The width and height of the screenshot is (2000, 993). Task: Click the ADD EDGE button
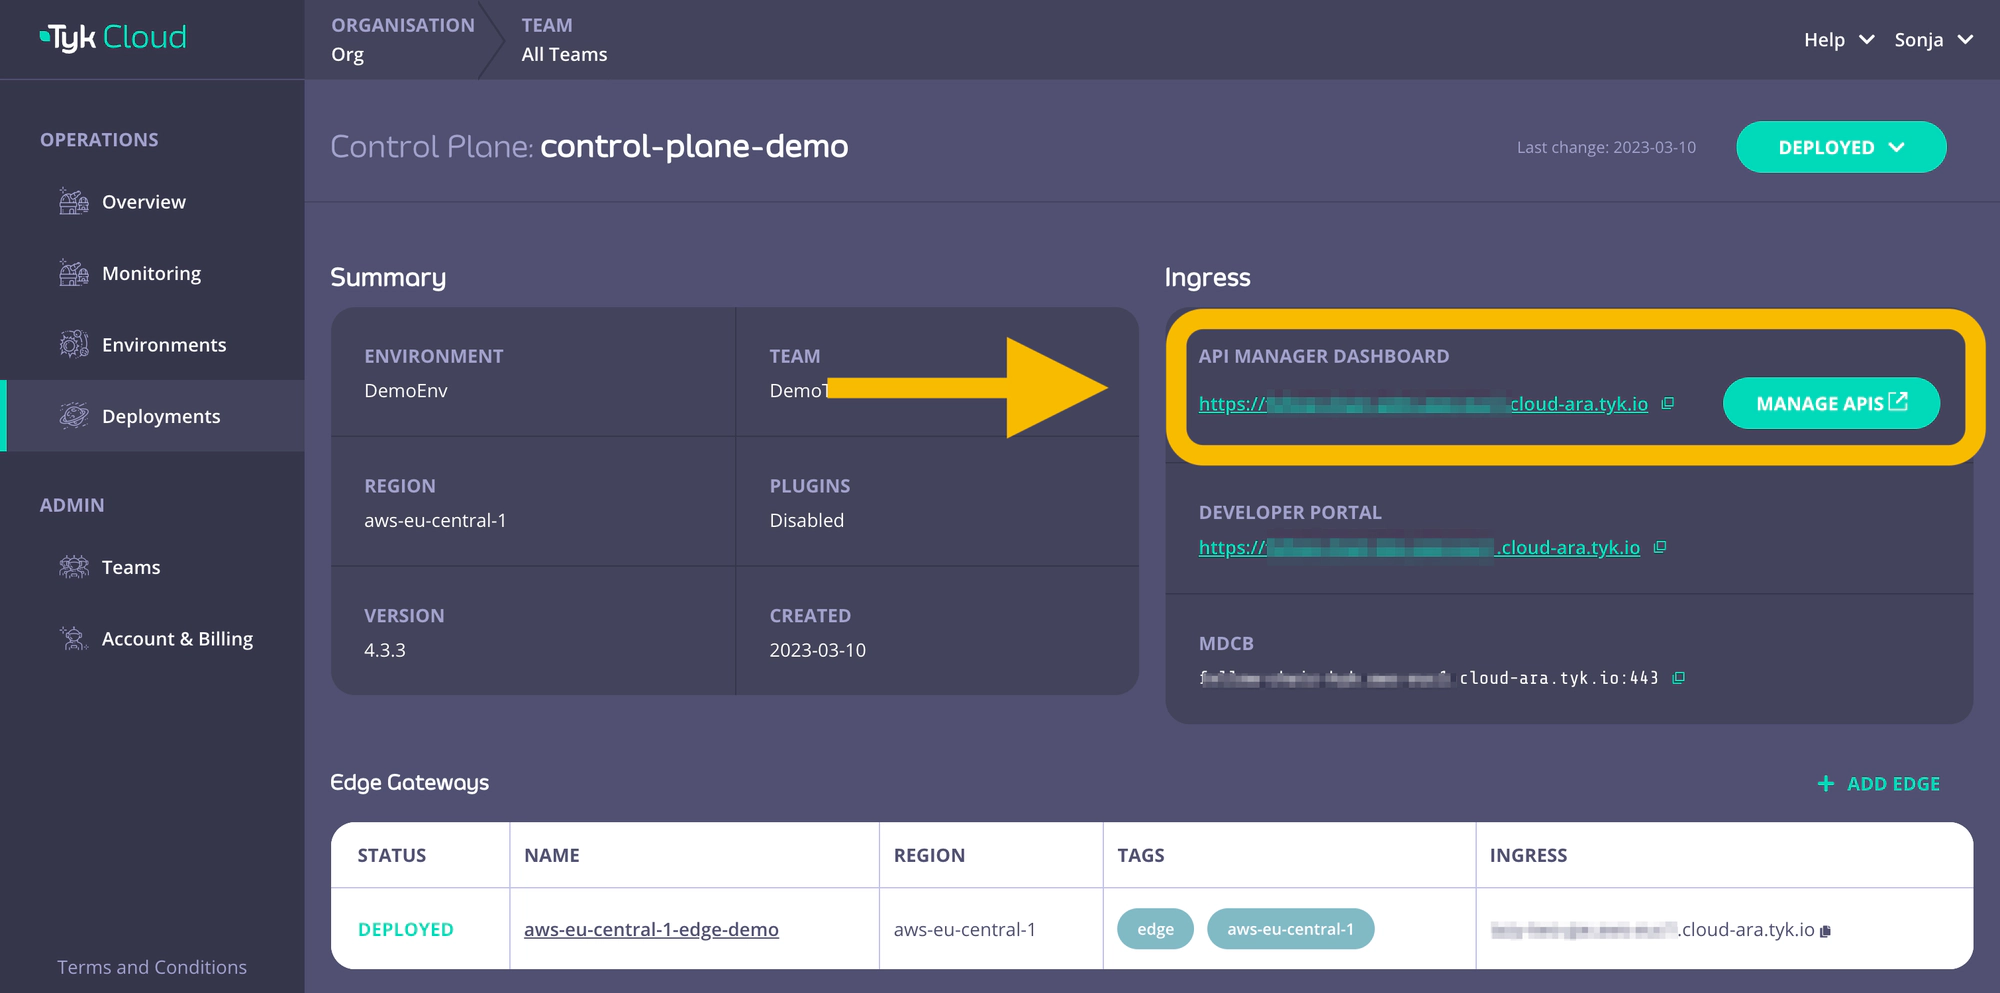pyautogui.click(x=1878, y=784)
